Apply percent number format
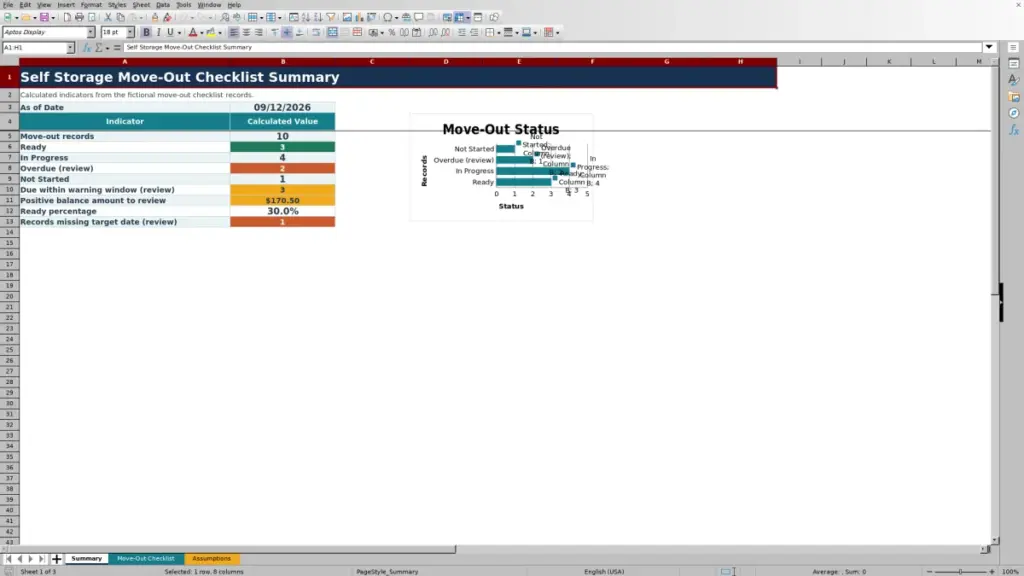 (392, 33)
